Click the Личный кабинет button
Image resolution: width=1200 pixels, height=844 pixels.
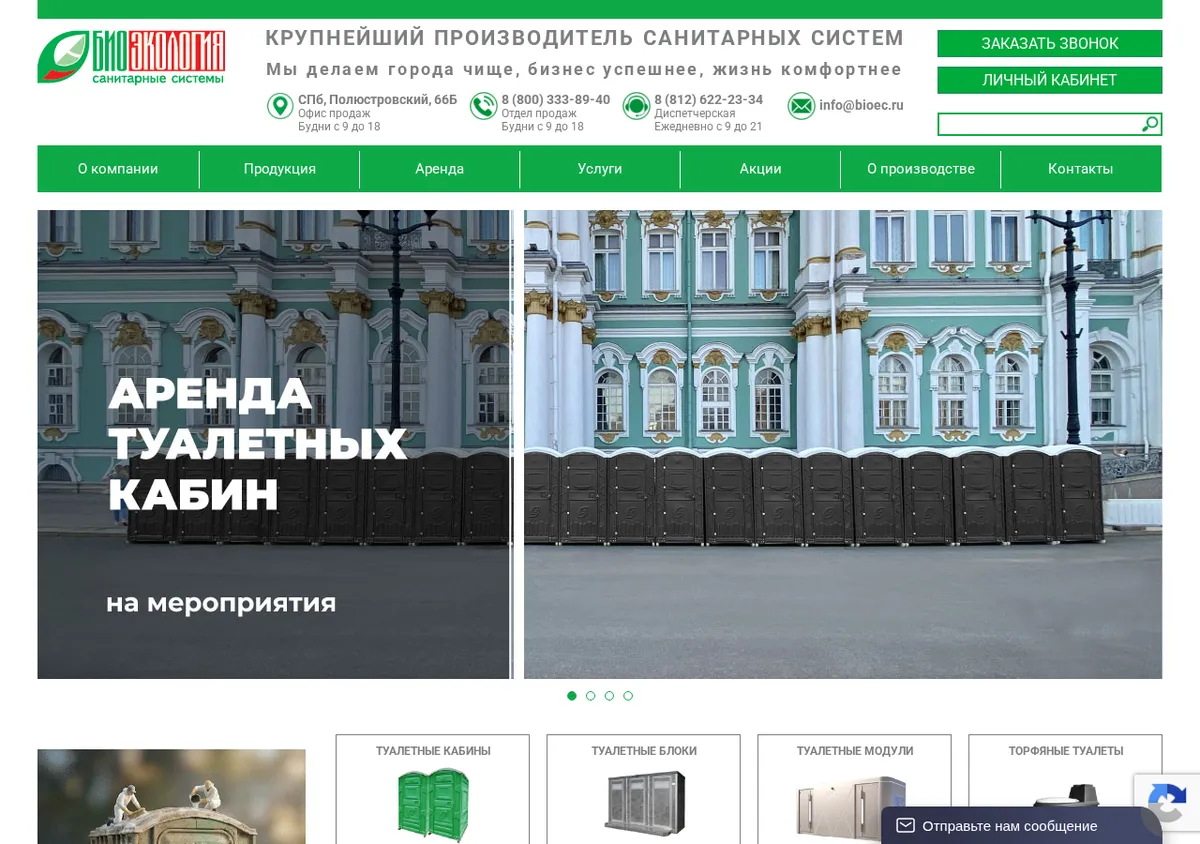tap(1050, 80)
